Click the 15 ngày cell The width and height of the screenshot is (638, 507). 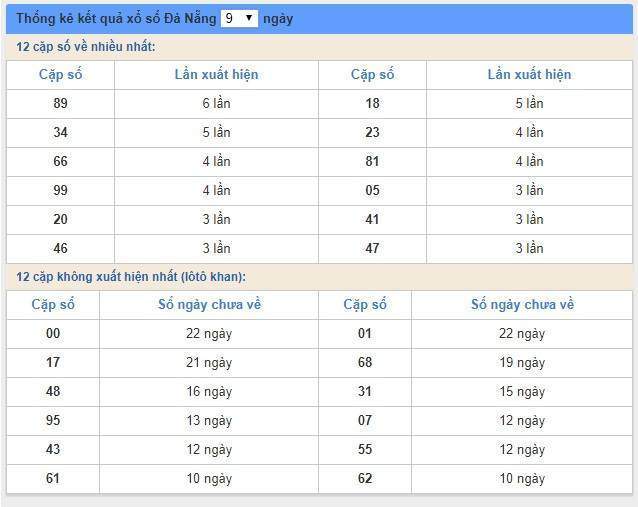click(522, 392)
